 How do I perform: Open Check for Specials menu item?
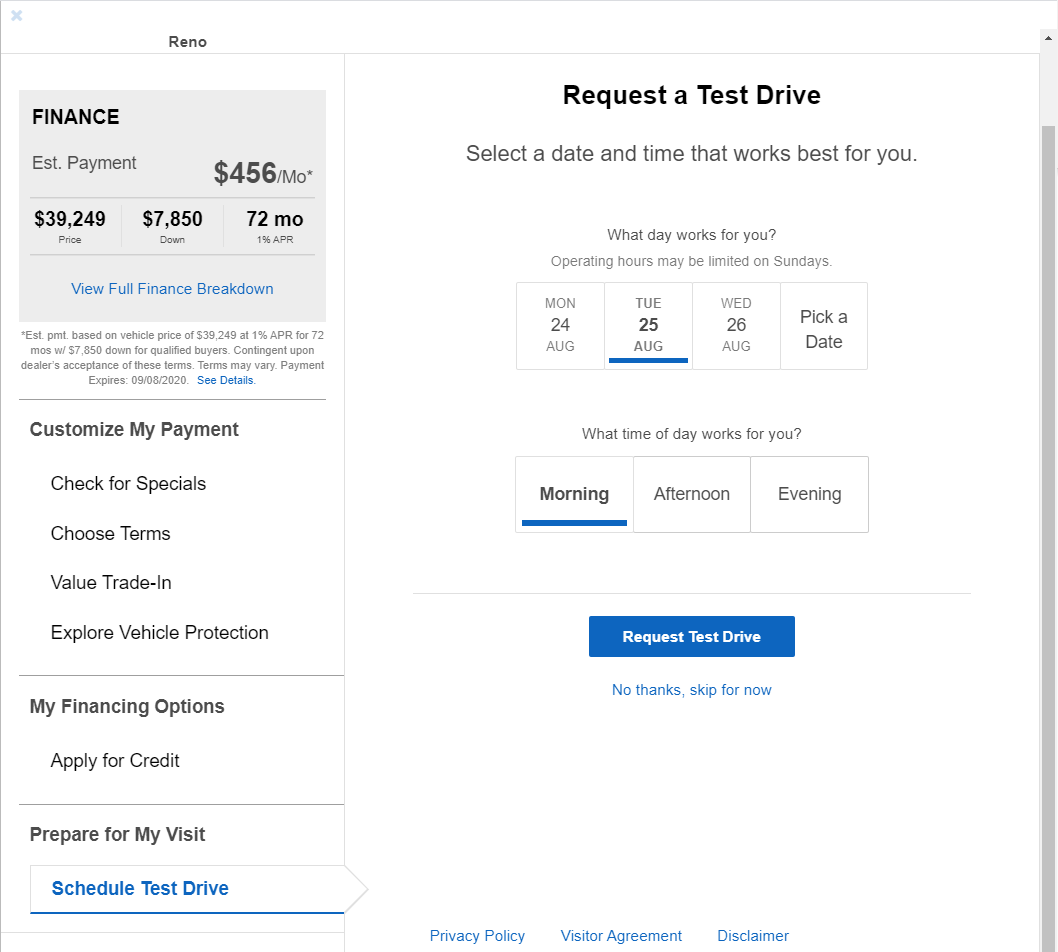pyautogui.click(x=128, y=484)
